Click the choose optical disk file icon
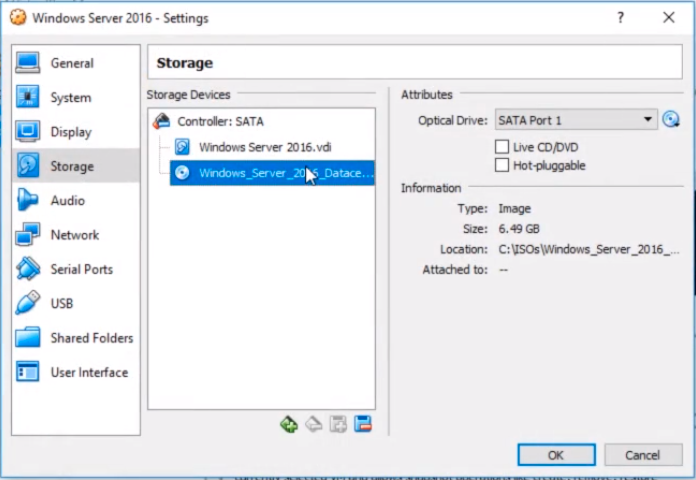The width and height of the screenshot is (696, 480). 671,119
